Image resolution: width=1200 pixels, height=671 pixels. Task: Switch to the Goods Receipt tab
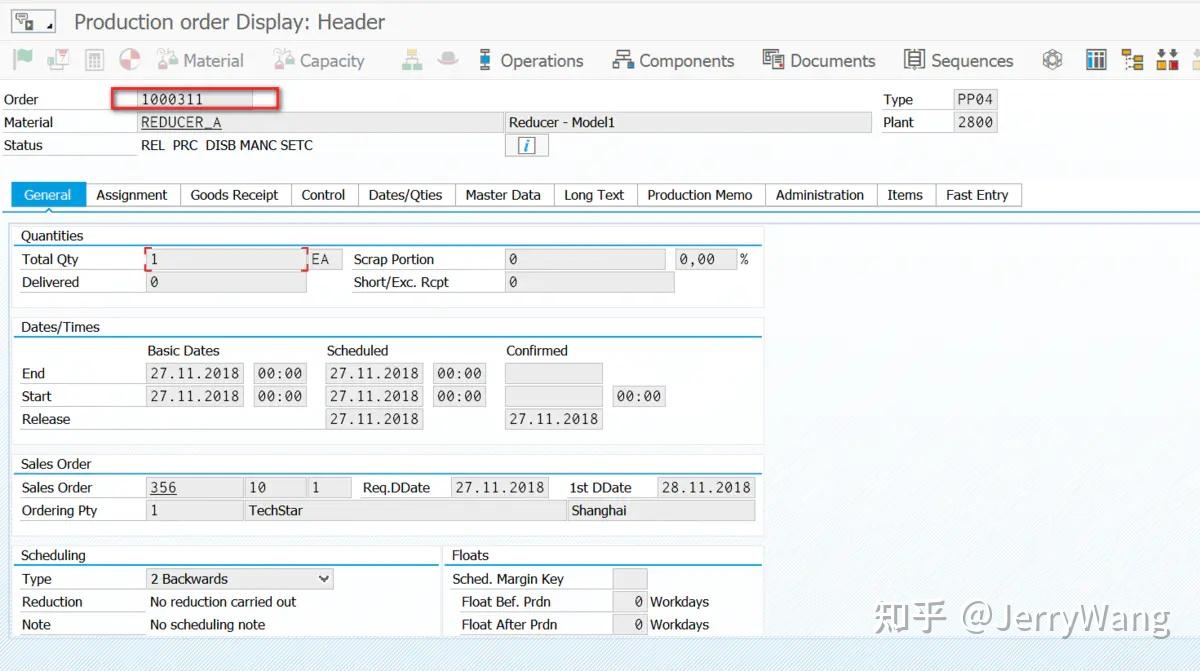tap(234, 194)
